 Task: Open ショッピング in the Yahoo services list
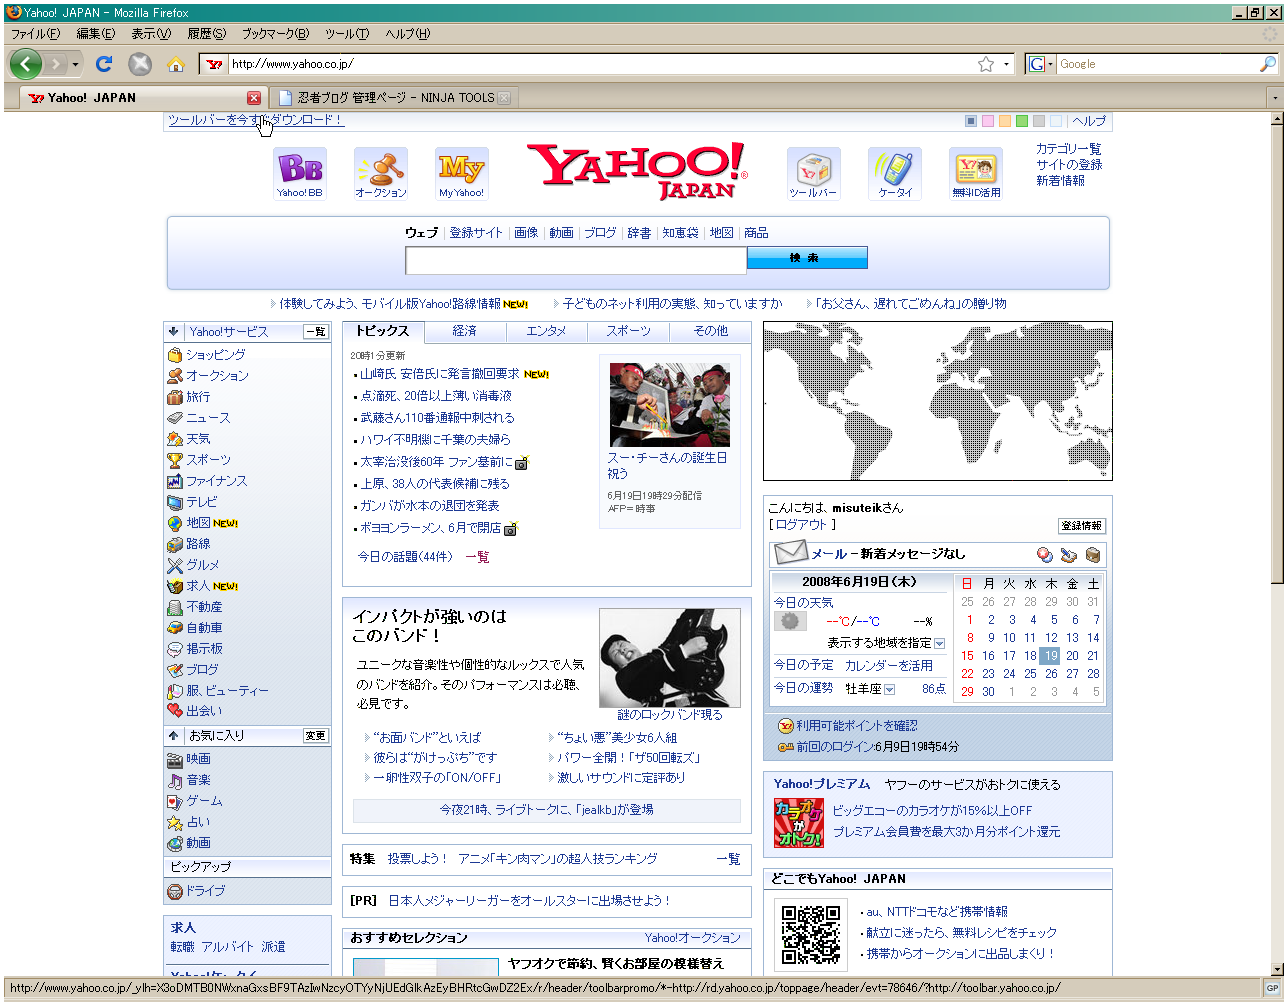coord(215,355)
